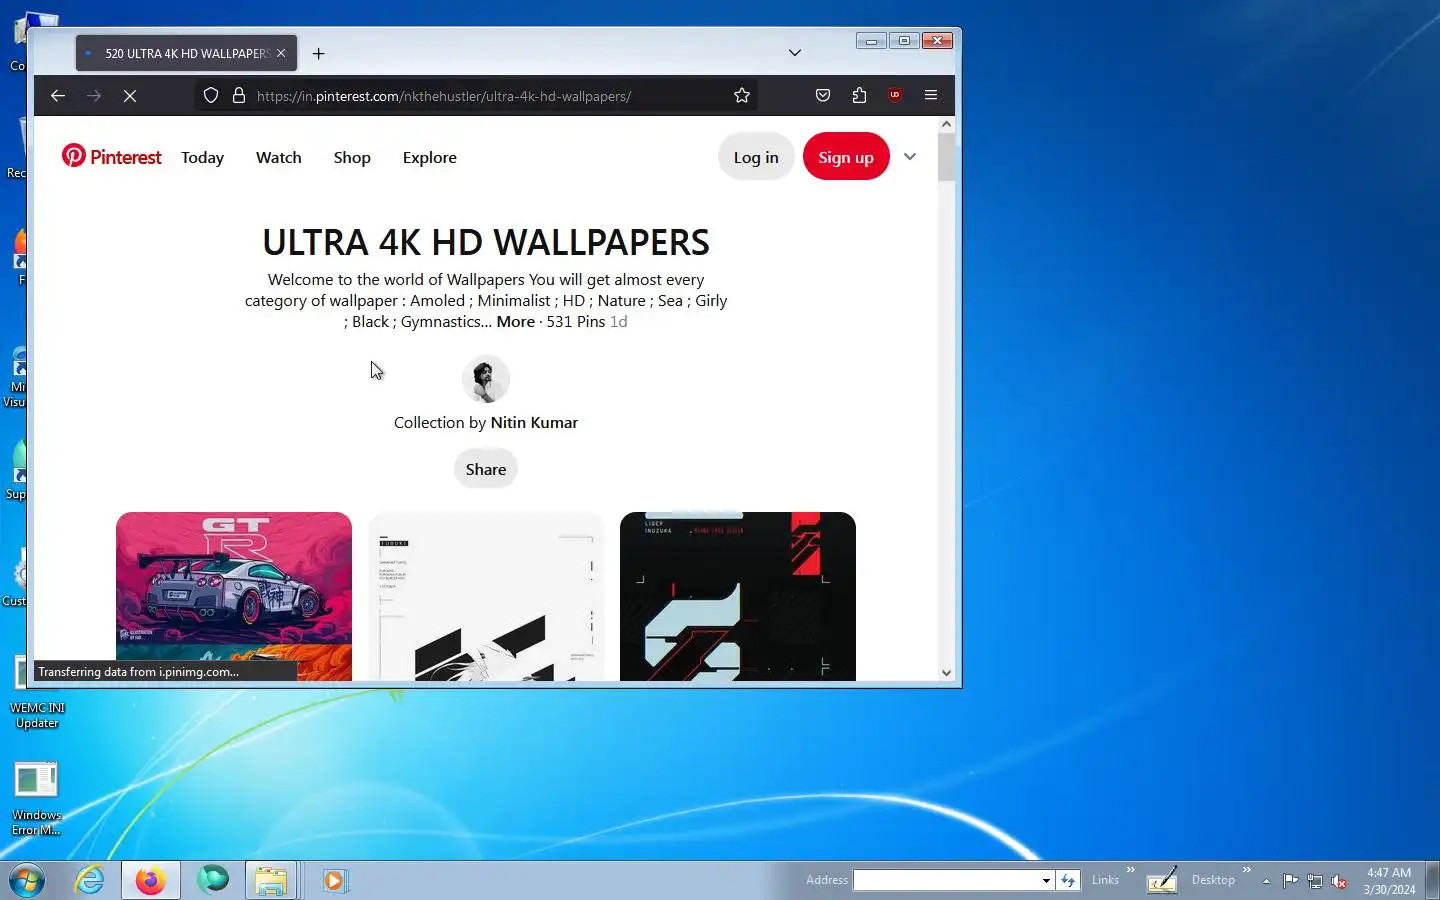Open the Firefox extensions puzzle icon

click(x=859, y=96)
